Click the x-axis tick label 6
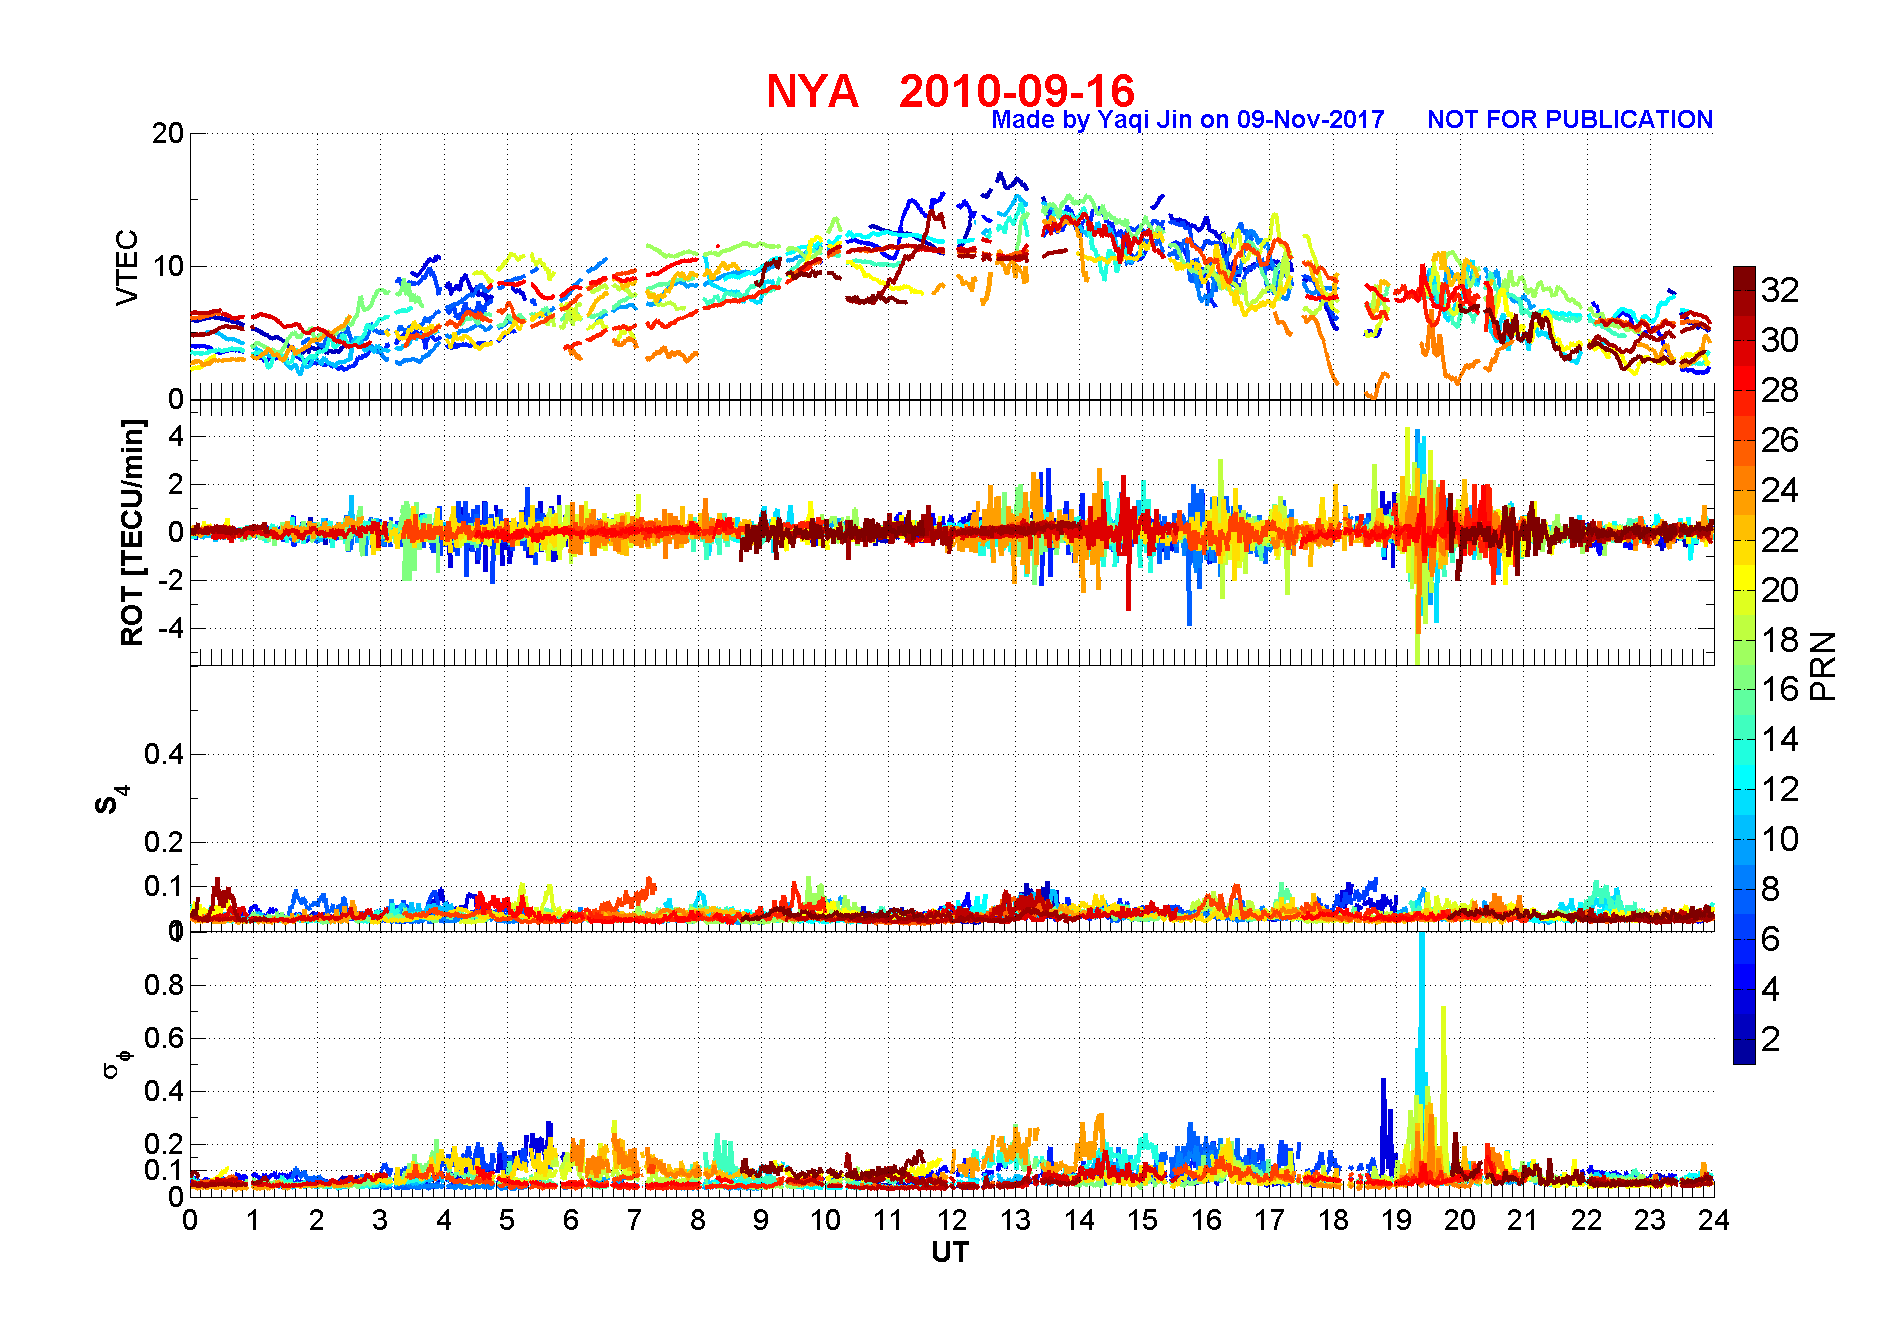1904x1330 pixels. coord(571,1220)
